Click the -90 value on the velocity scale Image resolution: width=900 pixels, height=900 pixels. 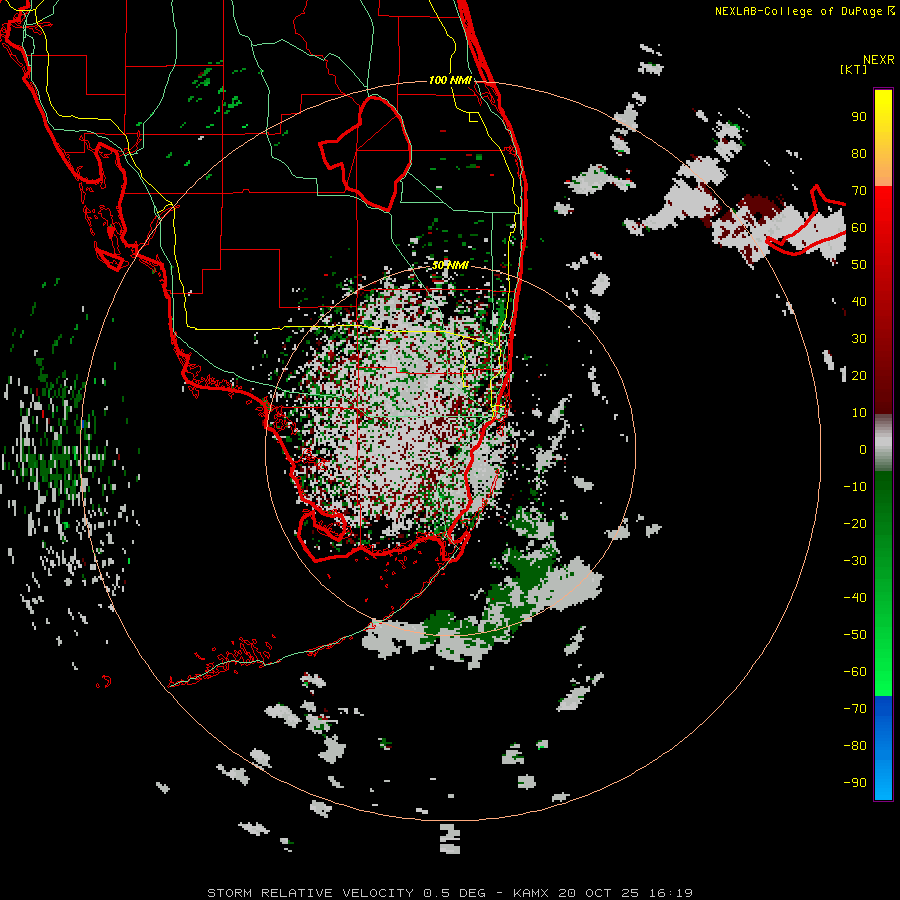[855, 783]
